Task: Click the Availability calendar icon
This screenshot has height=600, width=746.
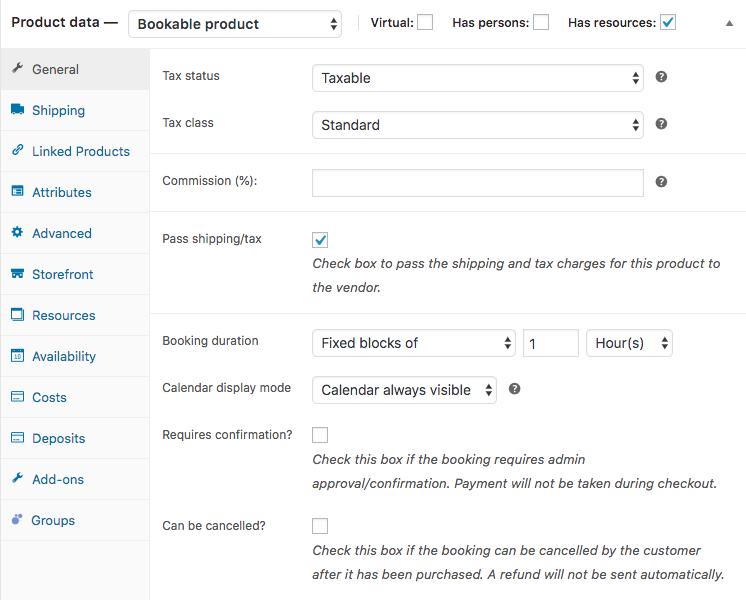Action: pyautogui.click(x=17, y=356)
